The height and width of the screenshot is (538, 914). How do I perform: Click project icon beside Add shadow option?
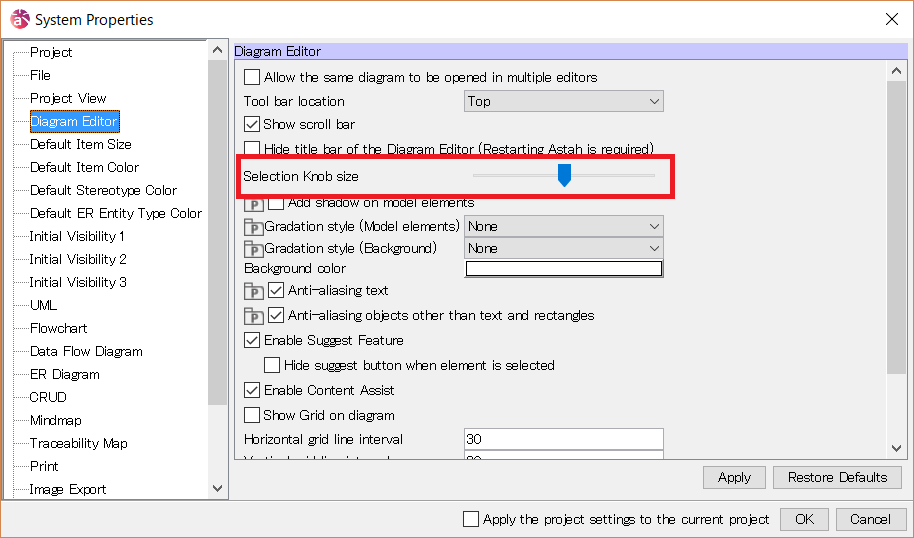254,205
